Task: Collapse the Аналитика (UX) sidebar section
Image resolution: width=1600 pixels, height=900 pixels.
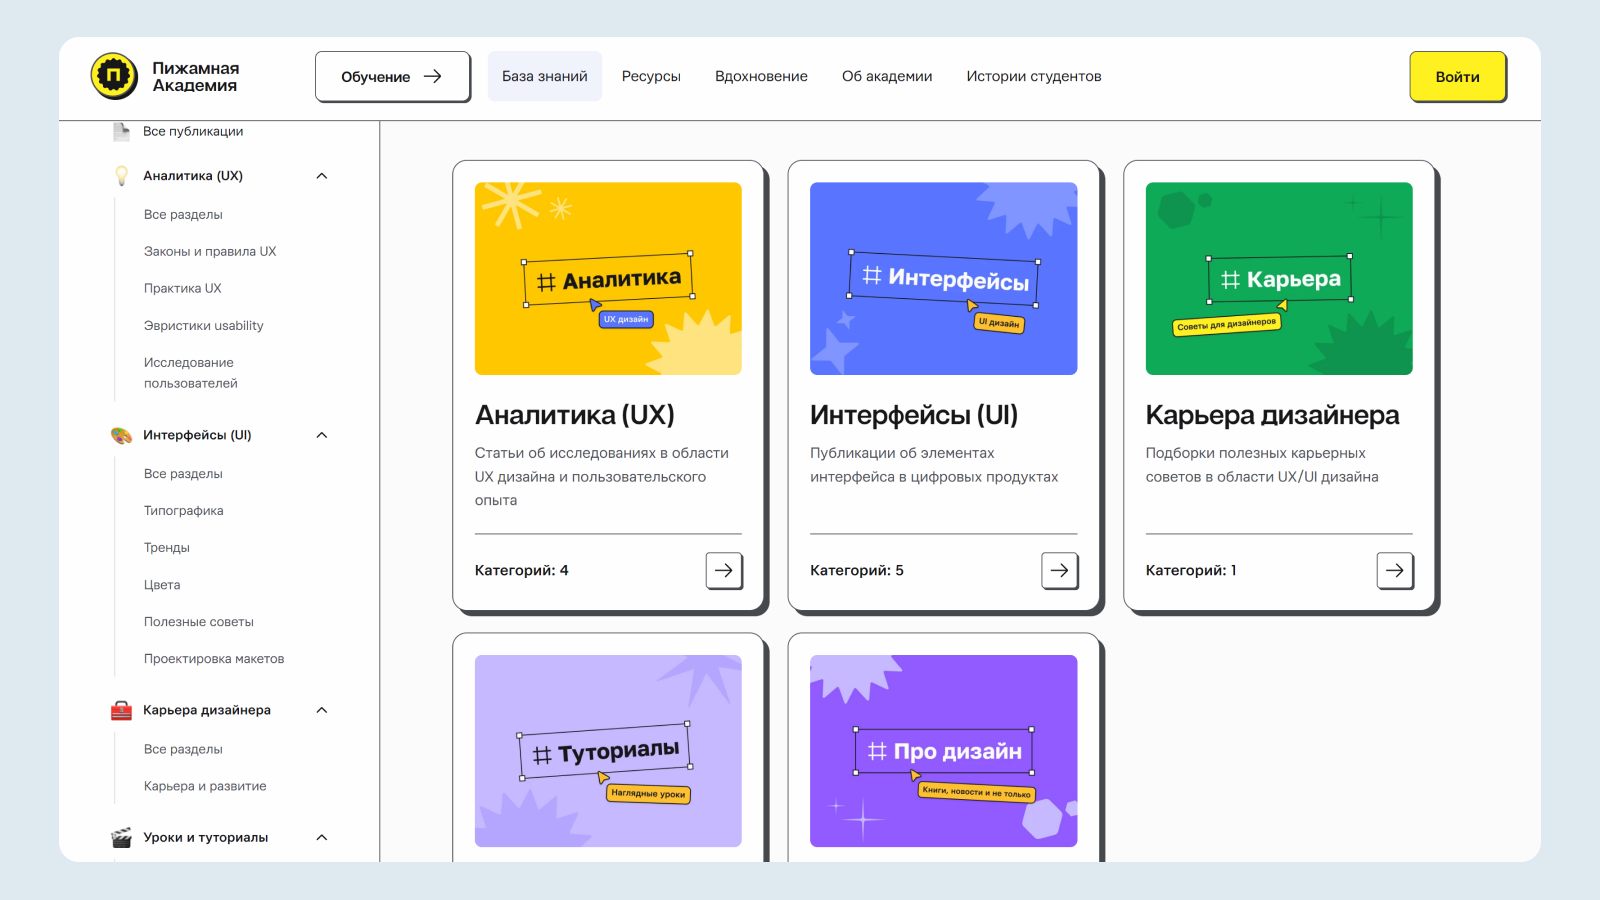Action: click(x=321, y=175)
